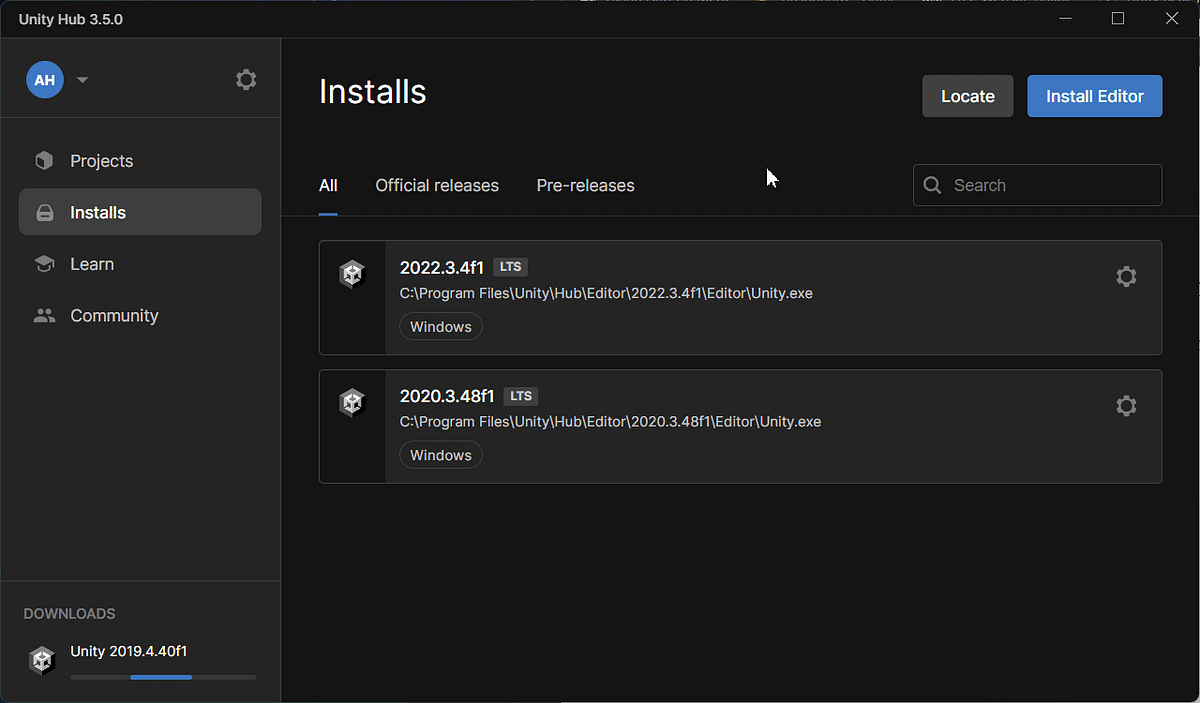Switch to the Pre-releases tab

tap(585, 185)
